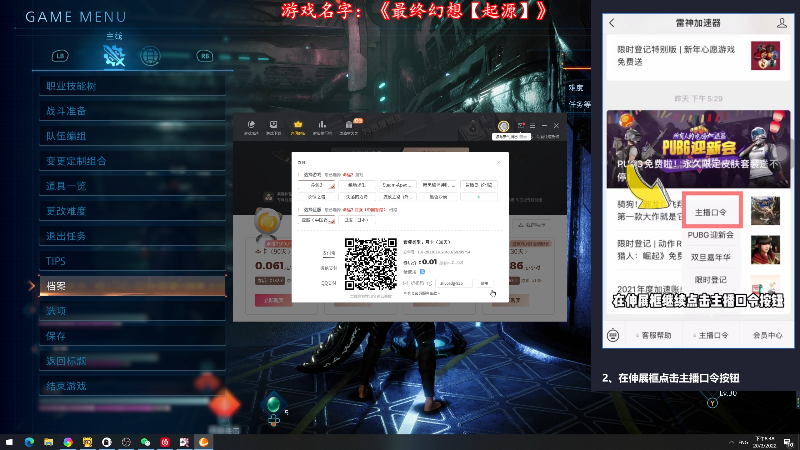
Task: Click the QR code in the payment dialog
Action: [371, 264]
